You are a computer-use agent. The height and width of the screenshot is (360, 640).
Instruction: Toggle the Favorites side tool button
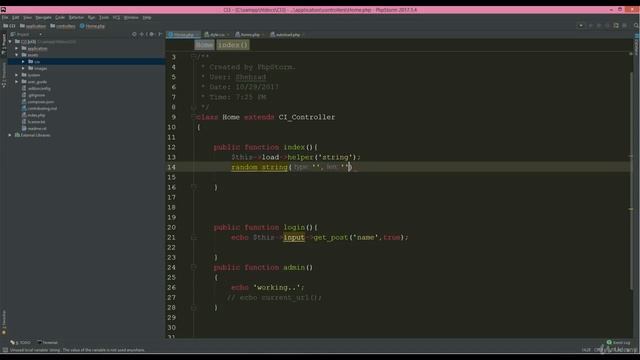pos(4,322)
